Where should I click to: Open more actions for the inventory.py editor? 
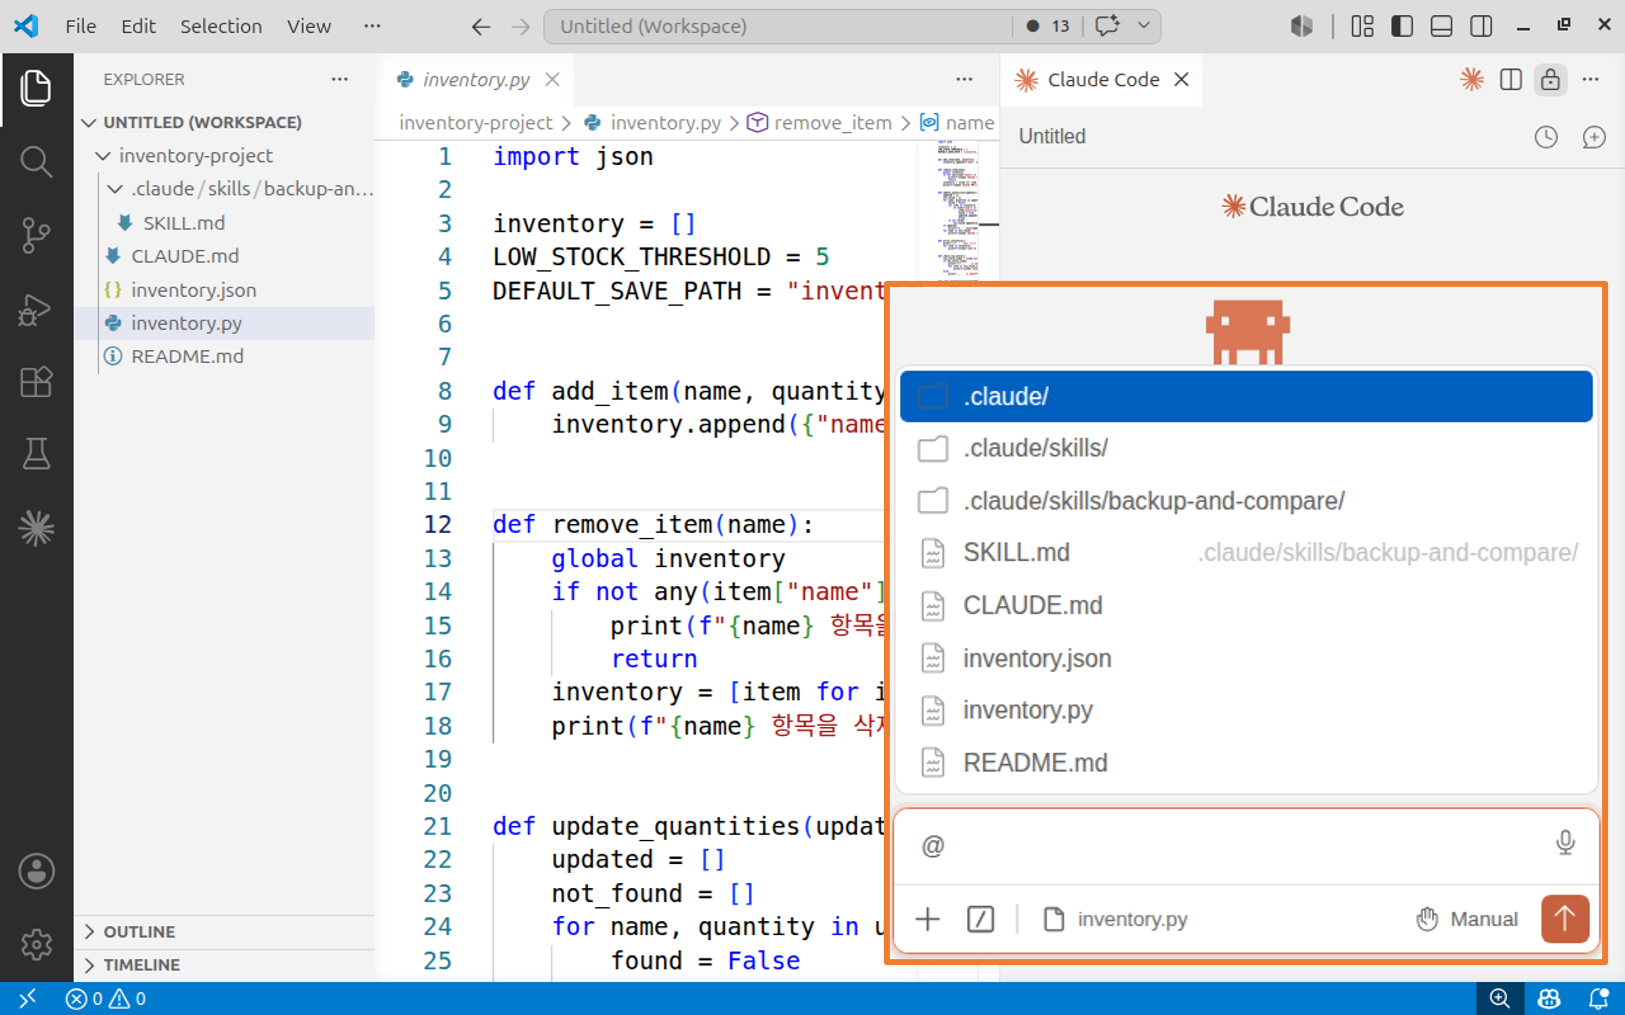click(x=964, y=79)
